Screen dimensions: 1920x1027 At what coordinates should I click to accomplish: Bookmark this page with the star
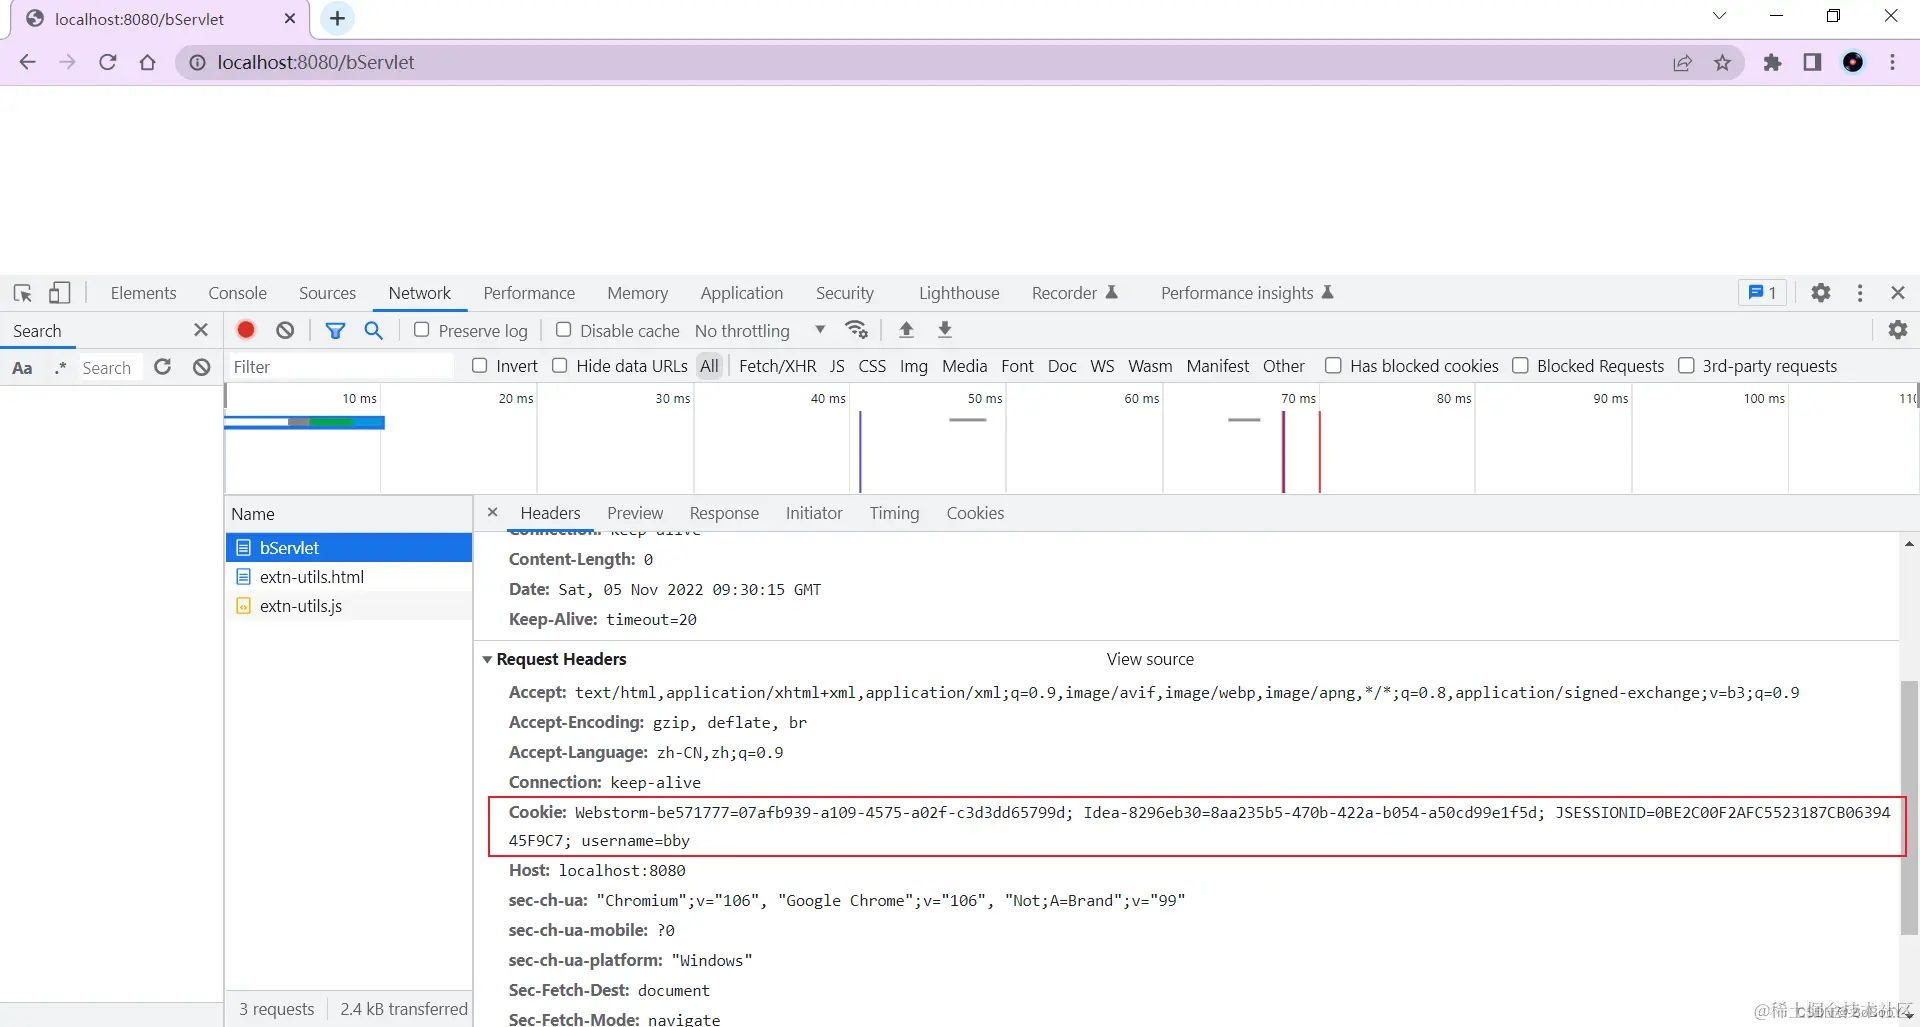tap(1722, 63)
